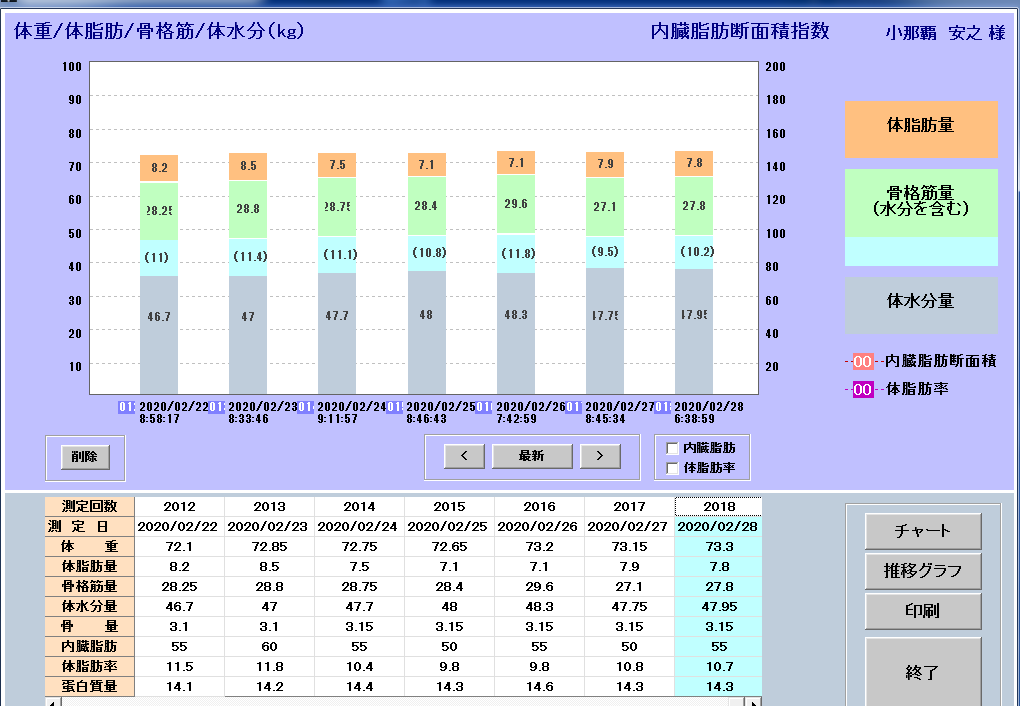Enable the 内臓脂肪 checkbox
Screen dimensions: 1020x706
tap(673, 449)
